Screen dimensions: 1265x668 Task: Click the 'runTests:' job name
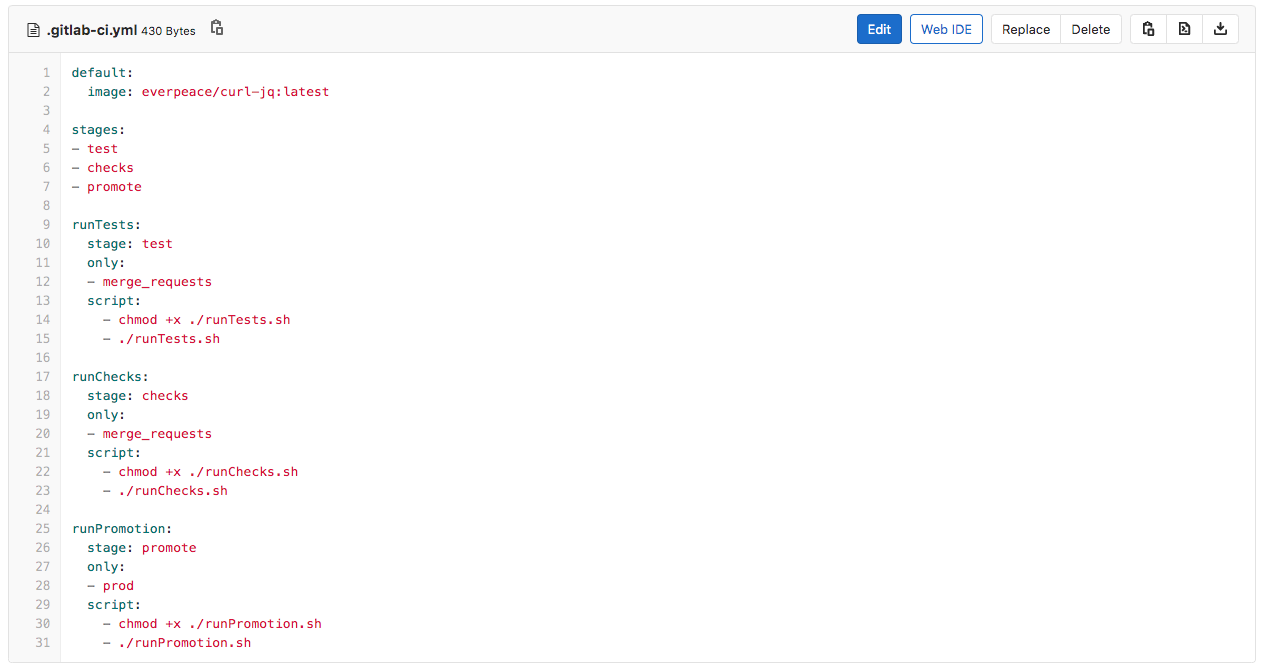[x=106, y=225]
